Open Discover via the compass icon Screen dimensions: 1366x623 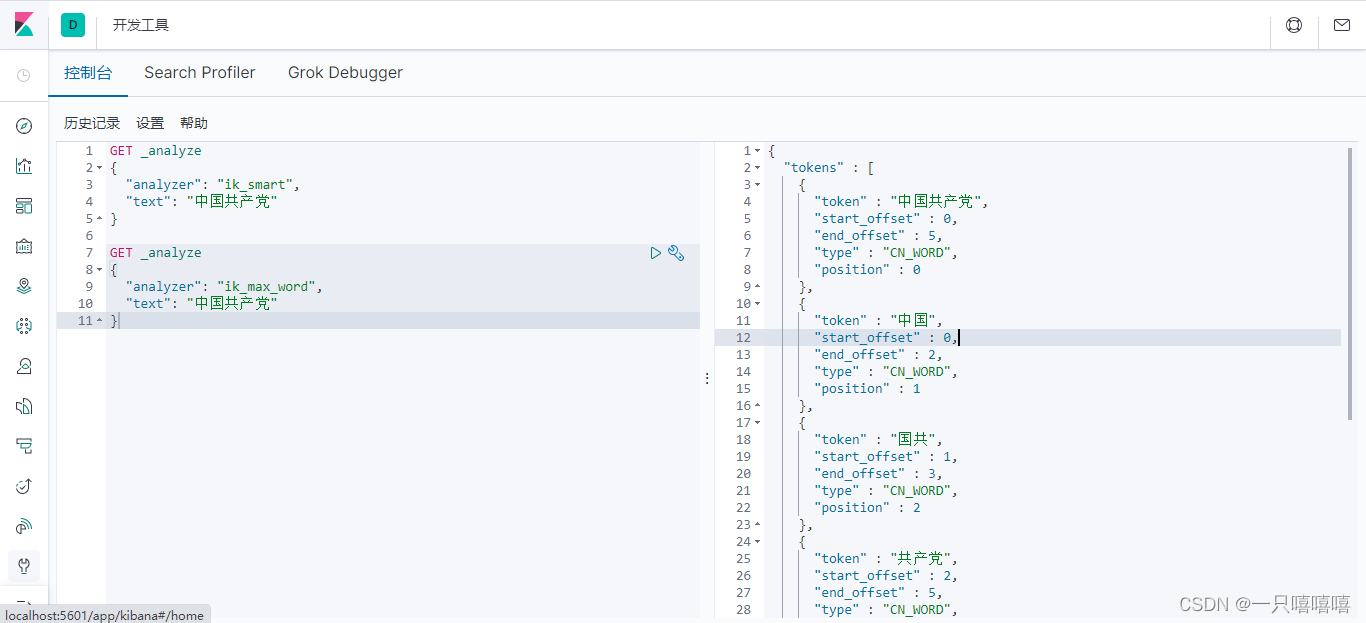[24, 126]
